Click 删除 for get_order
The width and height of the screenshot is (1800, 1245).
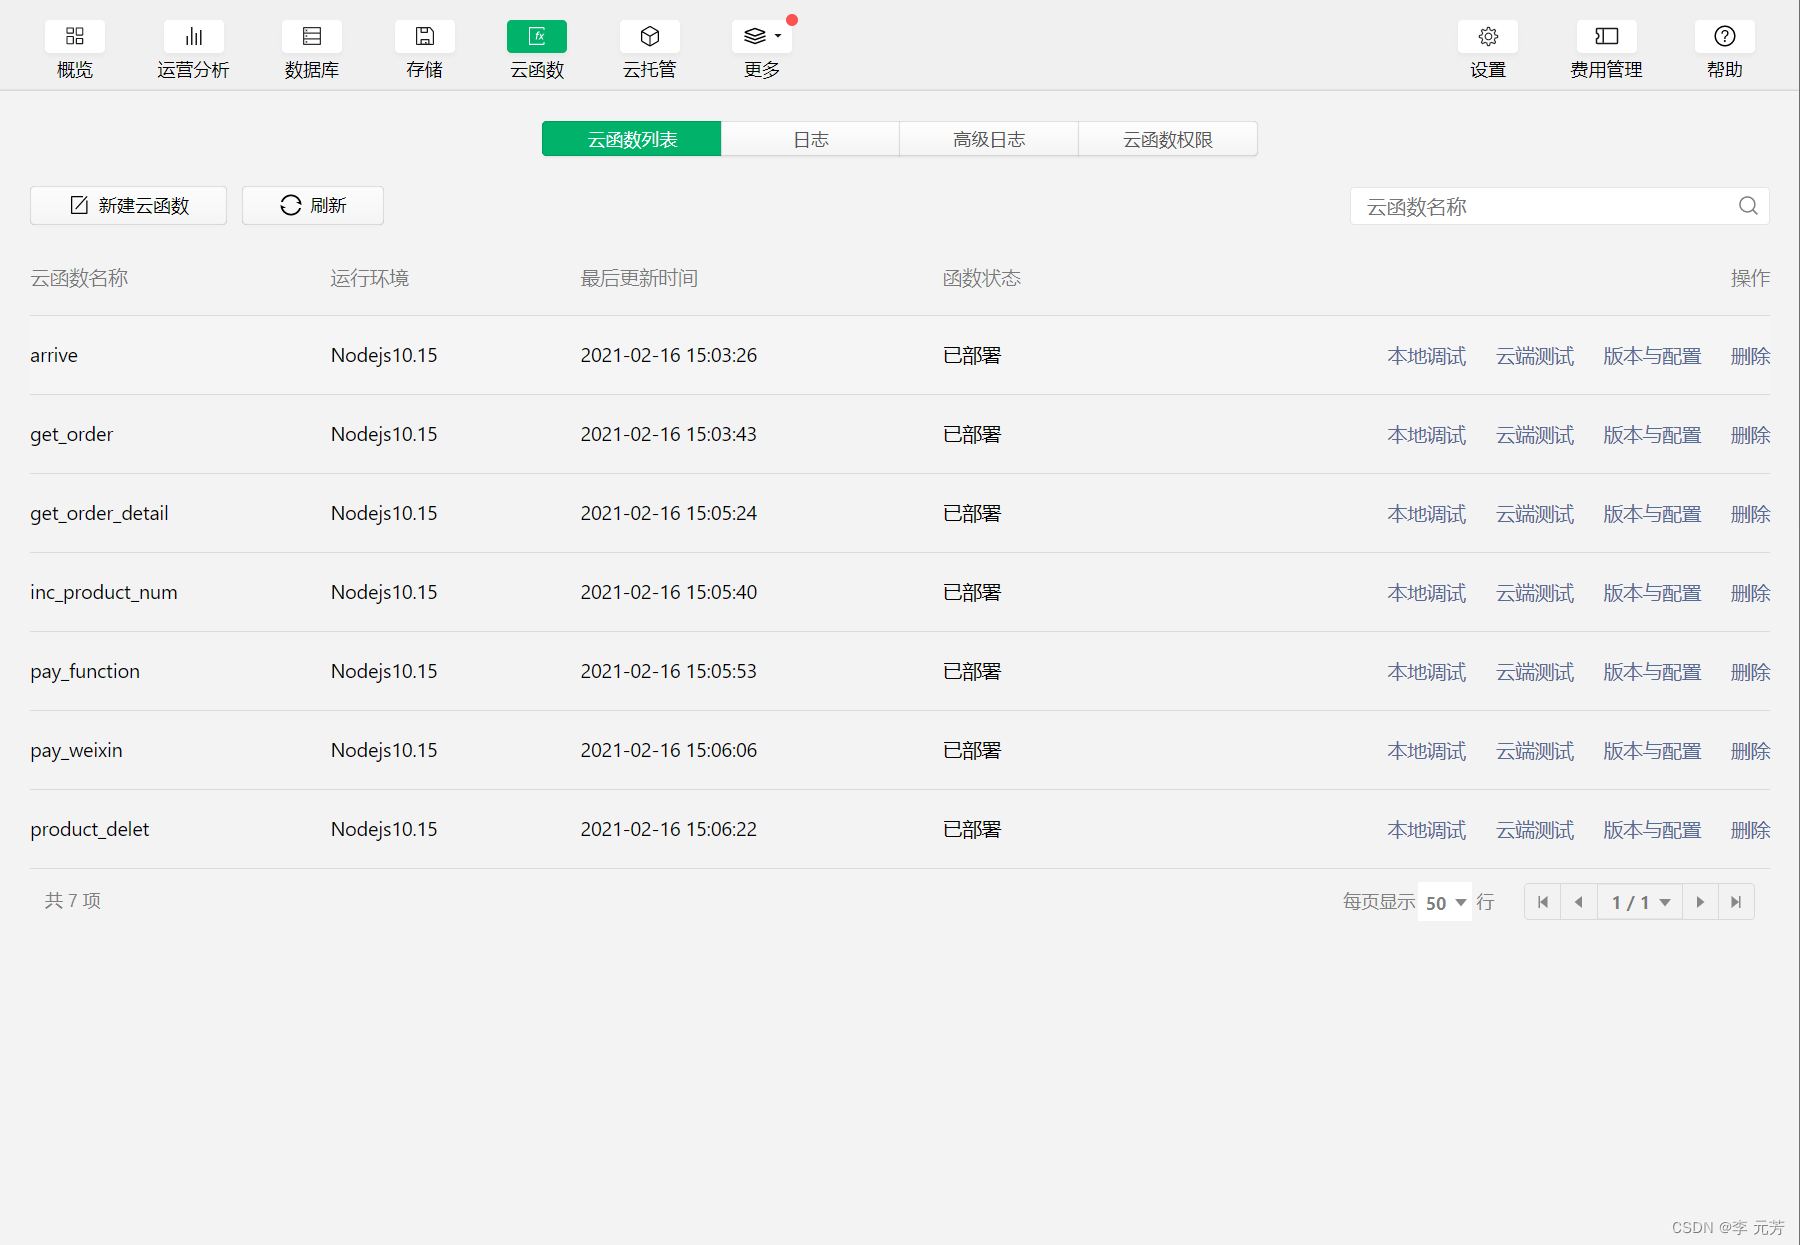coord(1750,435)
